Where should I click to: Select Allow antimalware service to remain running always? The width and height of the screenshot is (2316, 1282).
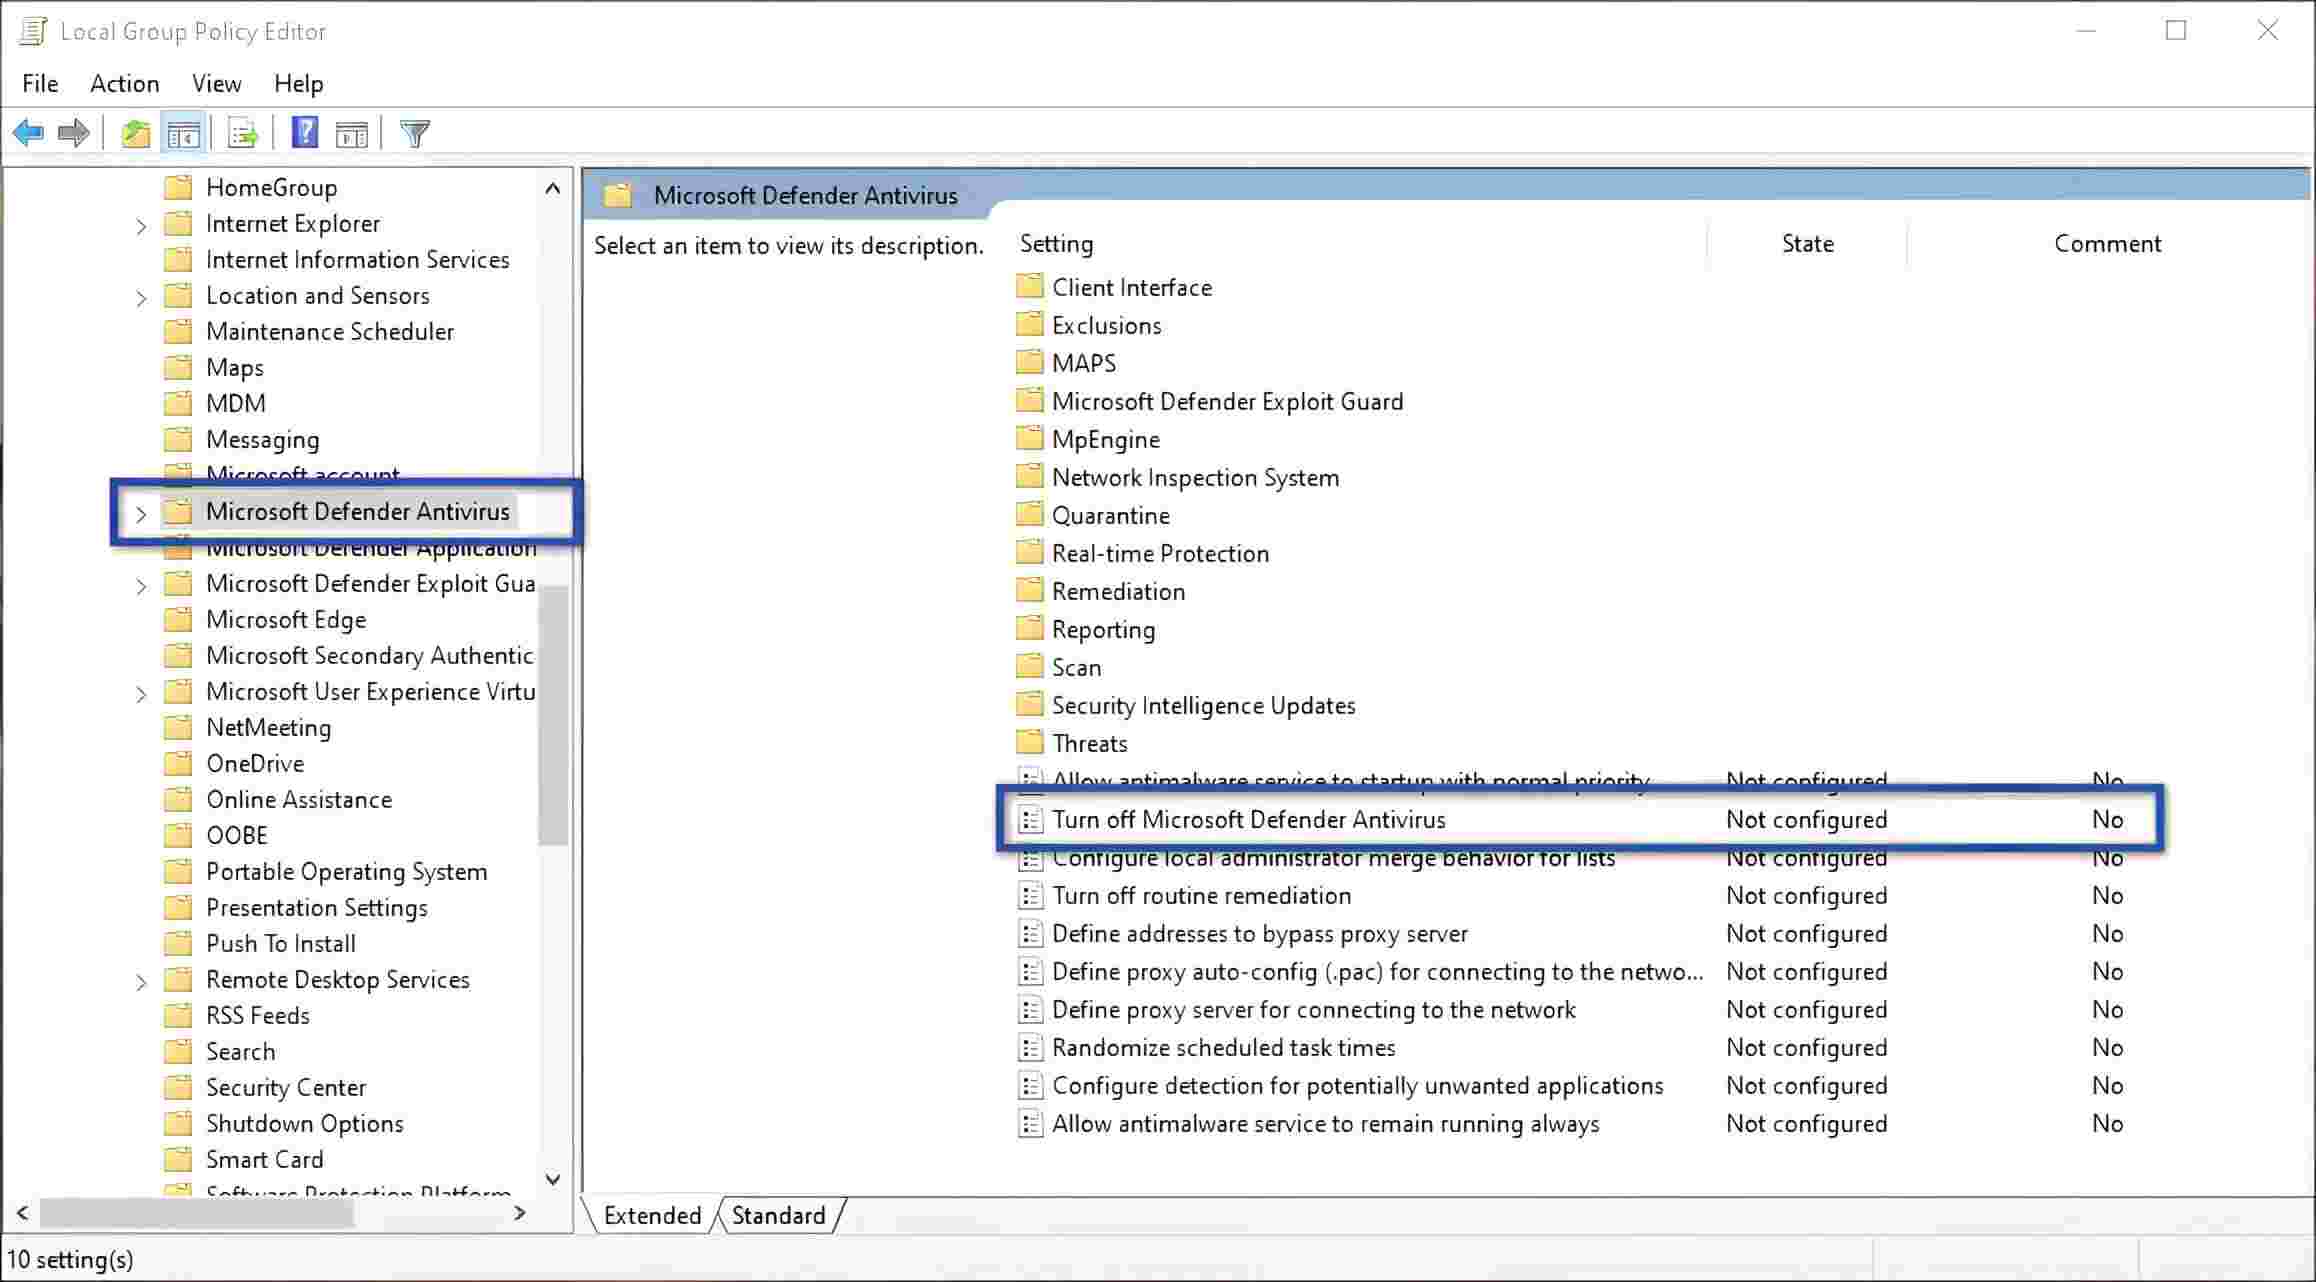(x=1326, y=1123)
